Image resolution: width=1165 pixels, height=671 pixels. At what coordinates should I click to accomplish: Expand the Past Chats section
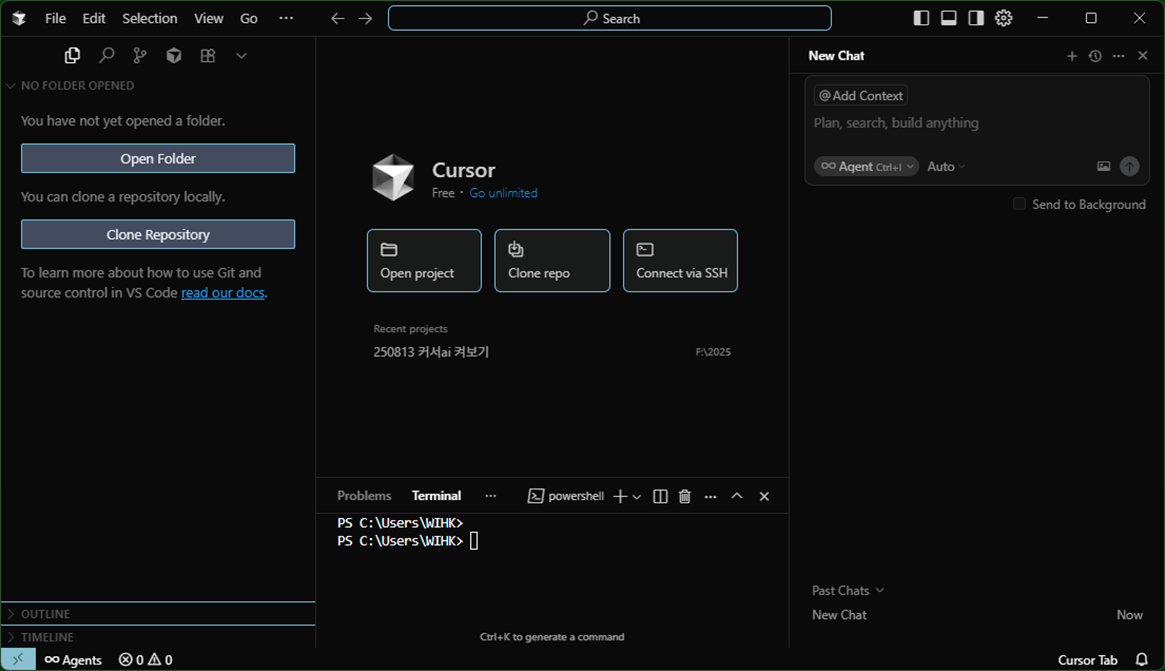[848, 590]
